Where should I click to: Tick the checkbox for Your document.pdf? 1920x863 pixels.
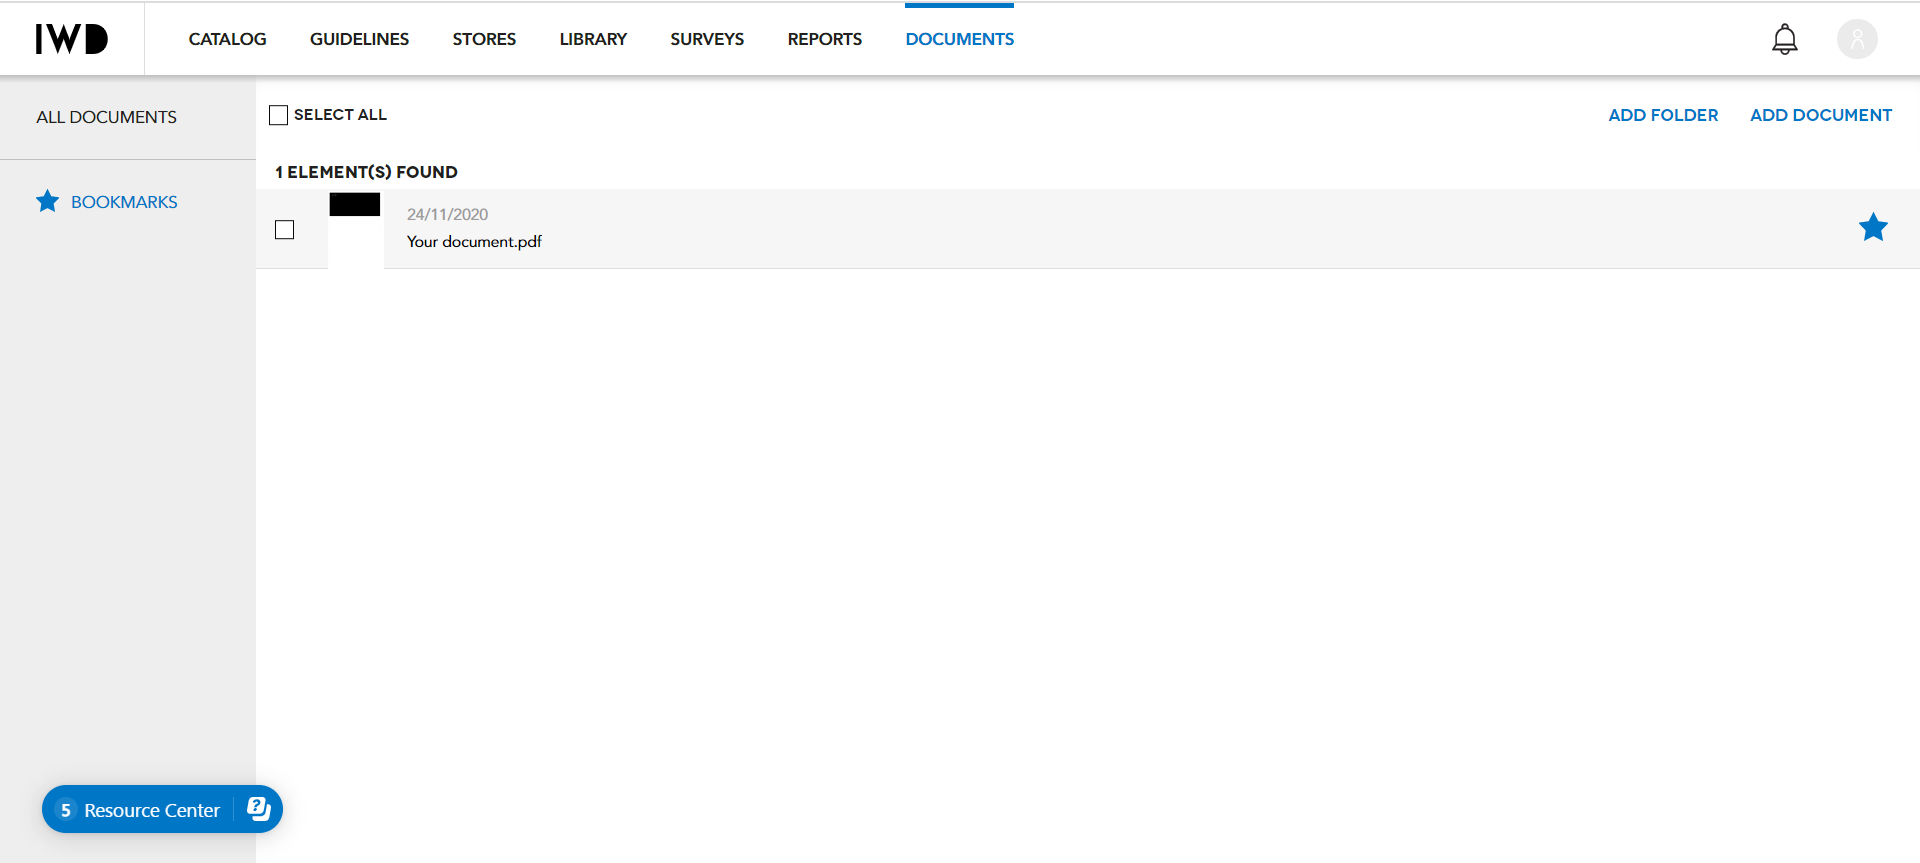click(x=285, y=230)
